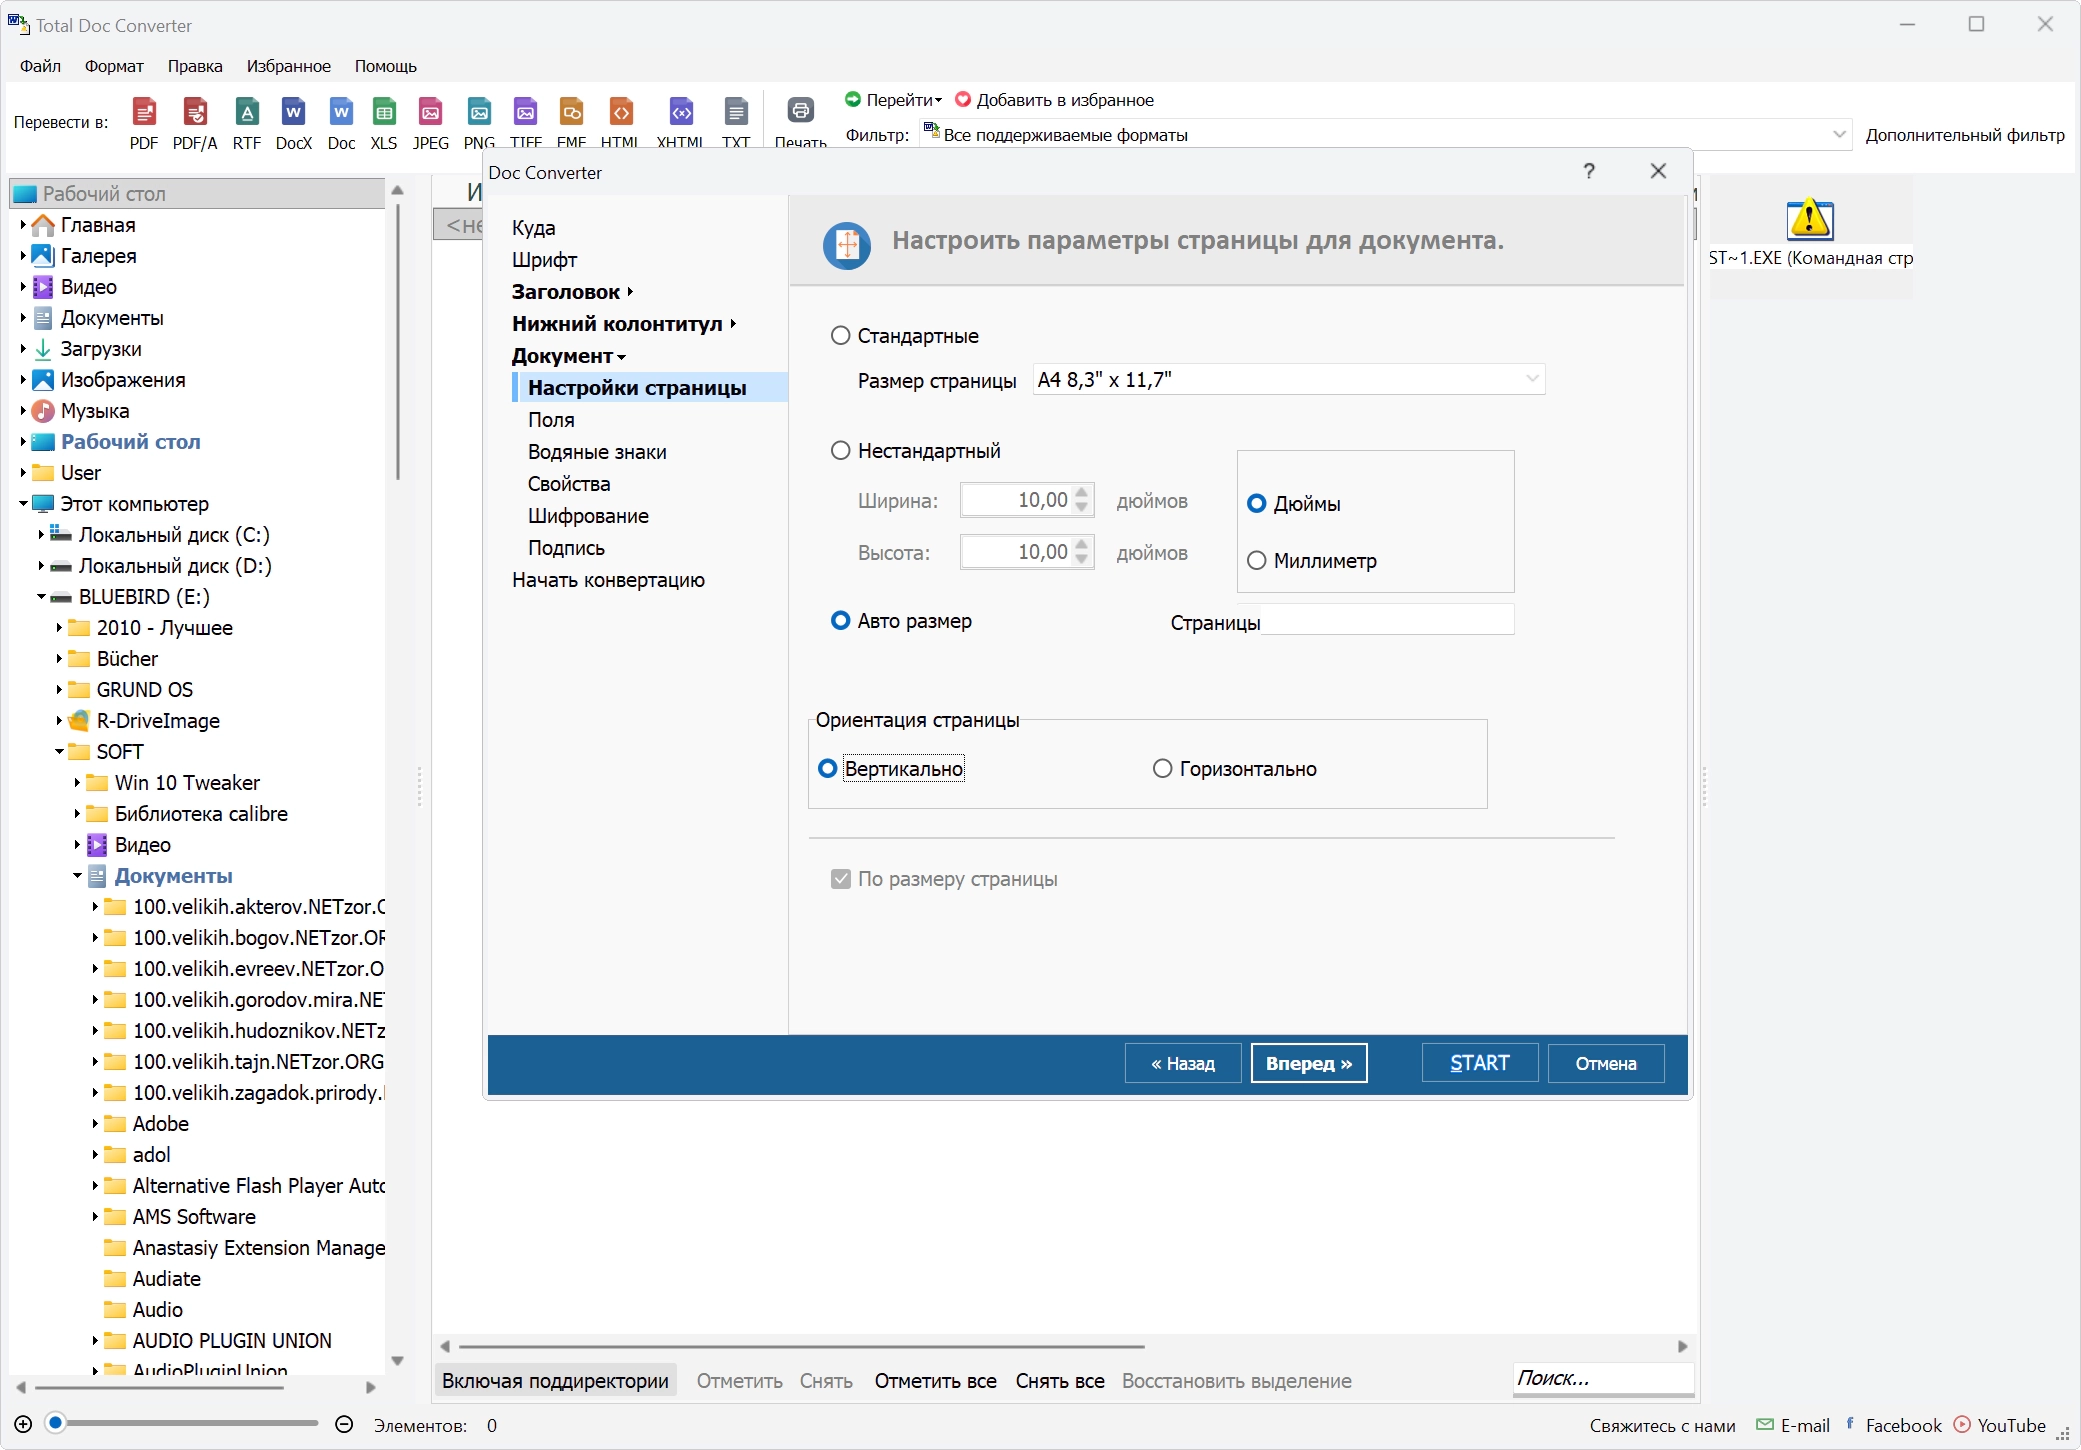Select the Галерея gallery item

(x=98, y=256)
